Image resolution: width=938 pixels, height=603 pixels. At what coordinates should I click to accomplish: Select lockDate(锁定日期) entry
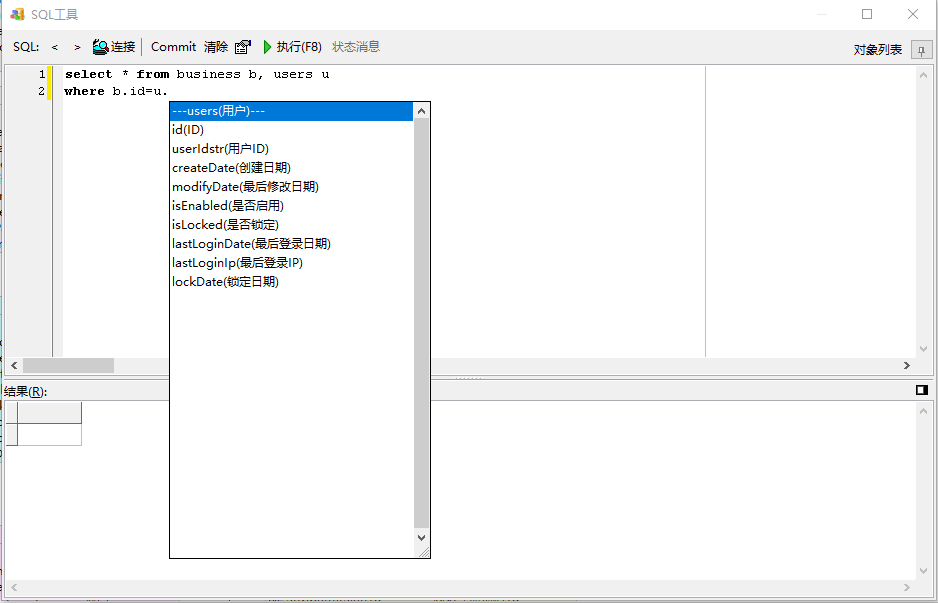point(291,282)
